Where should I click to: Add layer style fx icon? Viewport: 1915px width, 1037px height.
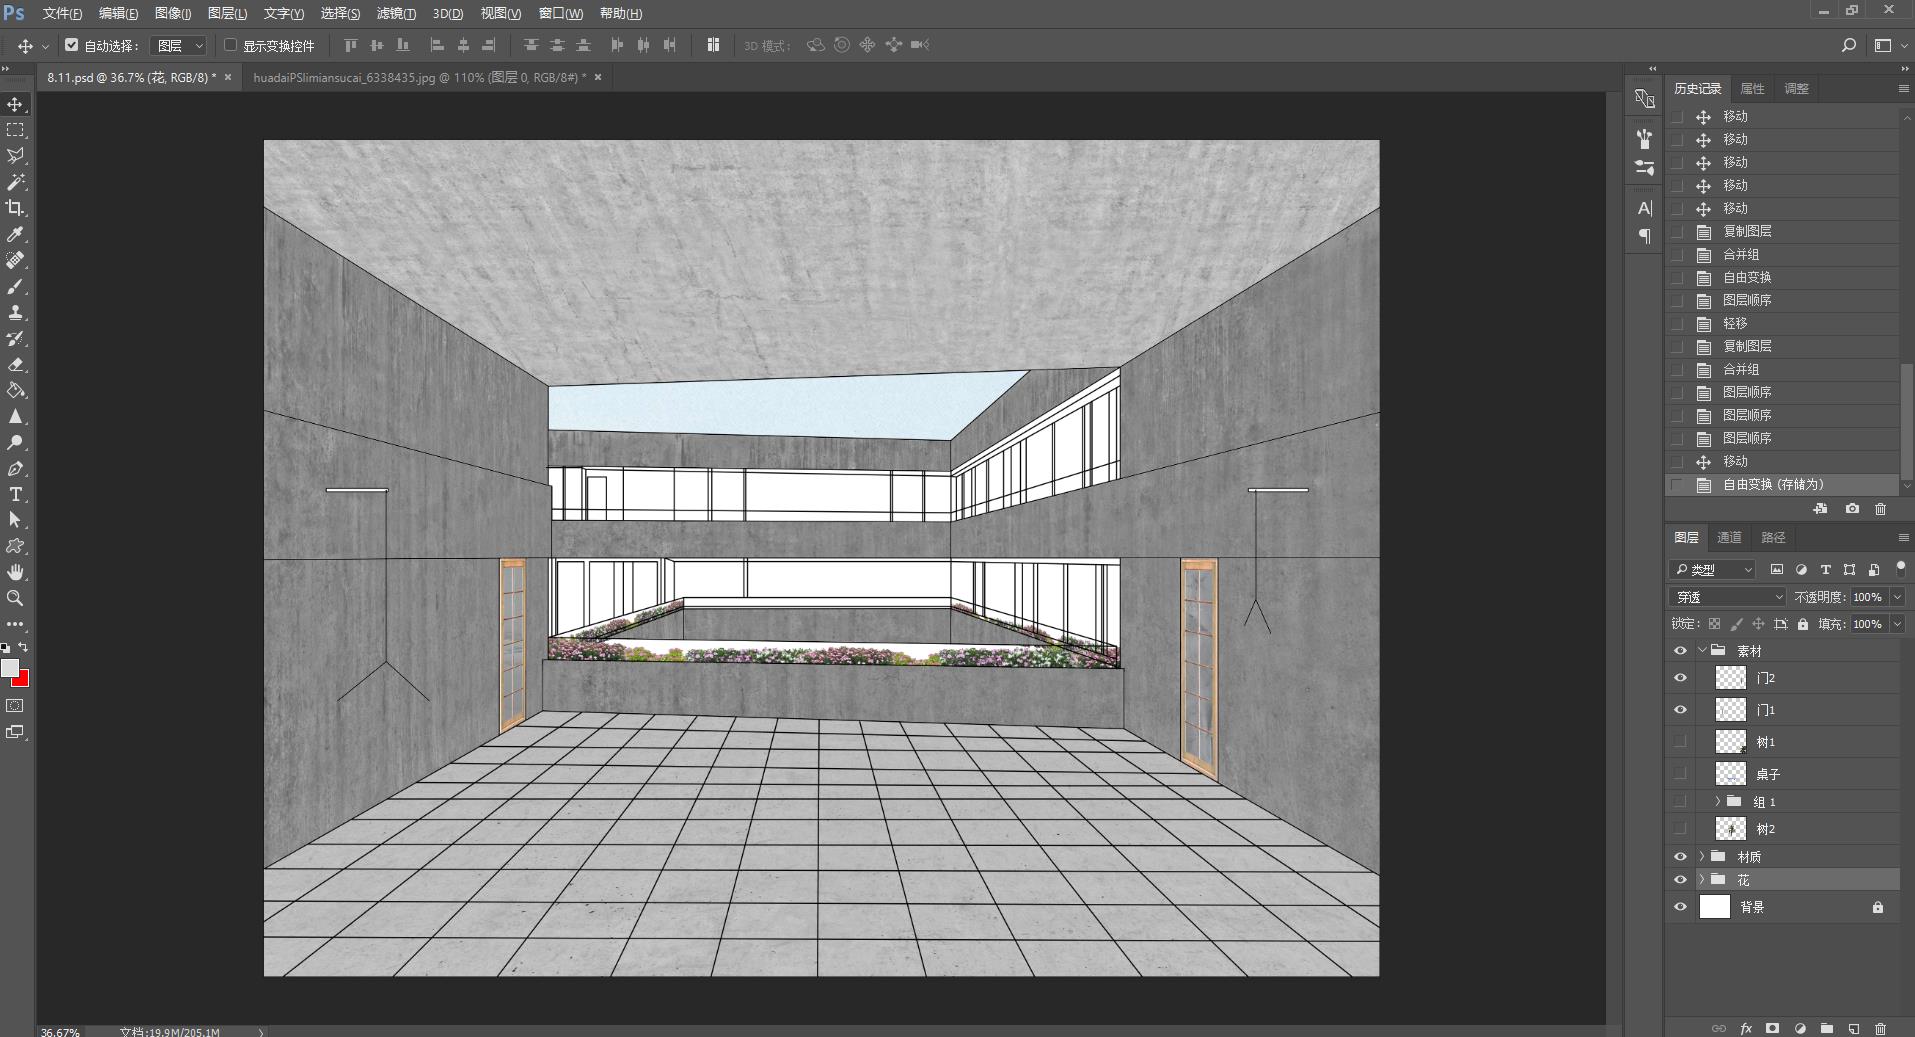point(1746,1028)
